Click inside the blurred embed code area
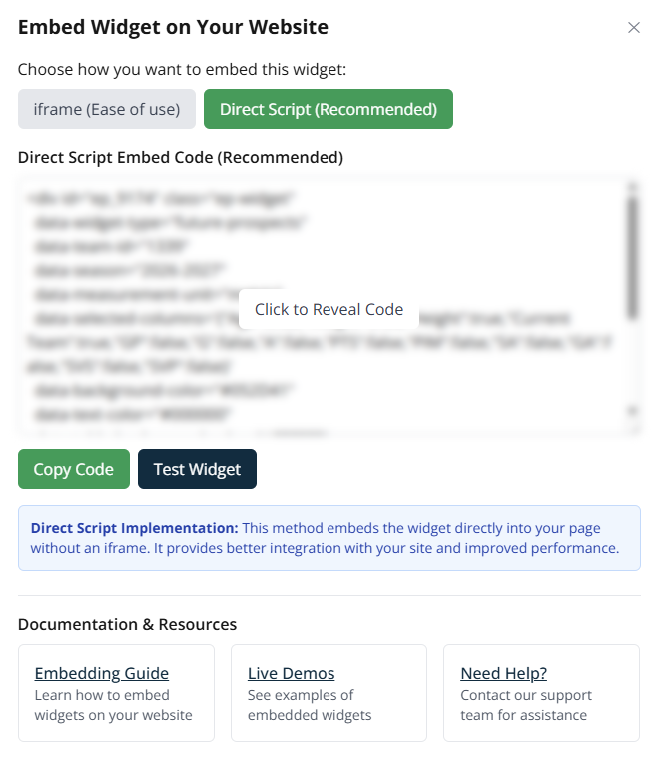 [x=150, y=380]
